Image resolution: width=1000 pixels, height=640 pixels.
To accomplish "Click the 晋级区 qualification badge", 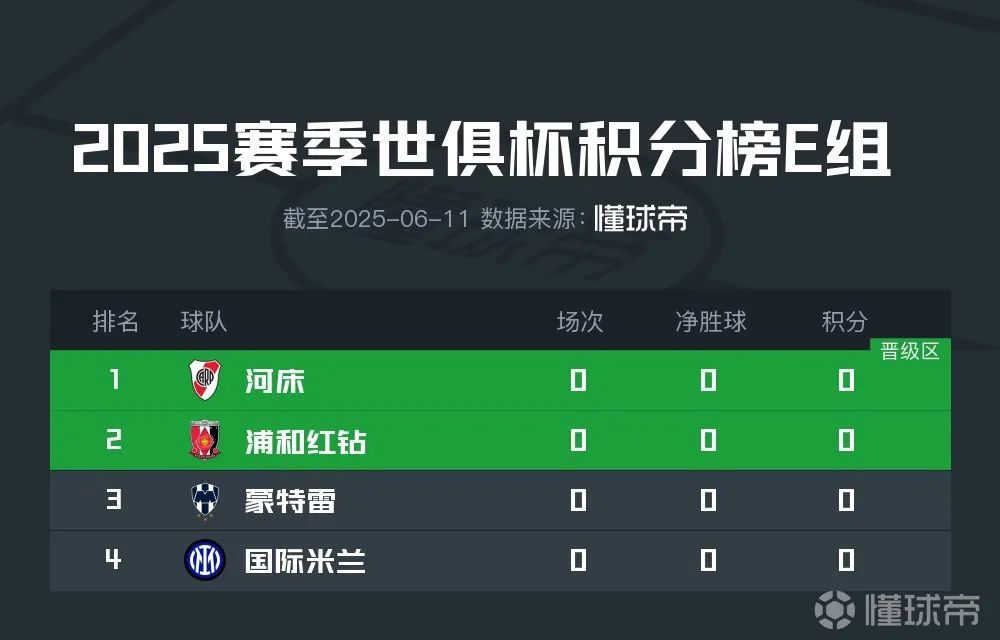I will tap(910, 351).
